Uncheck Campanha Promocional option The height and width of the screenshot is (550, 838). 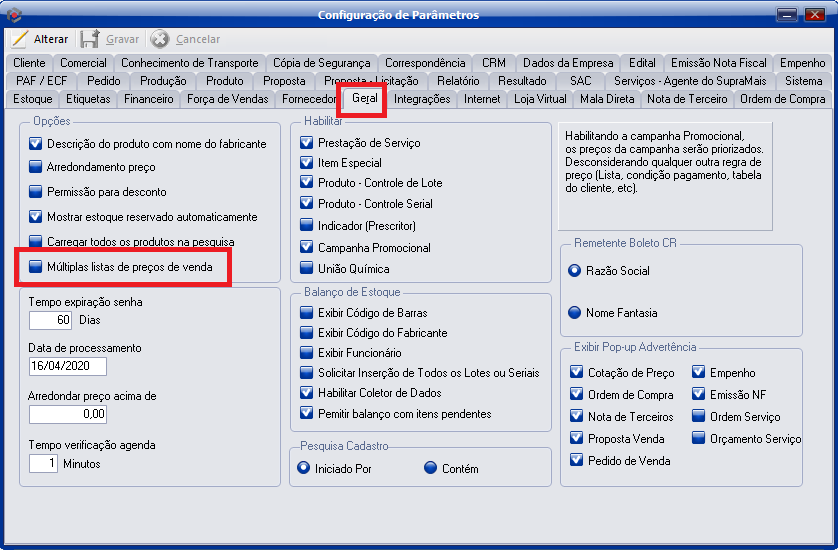coord(307,247)
